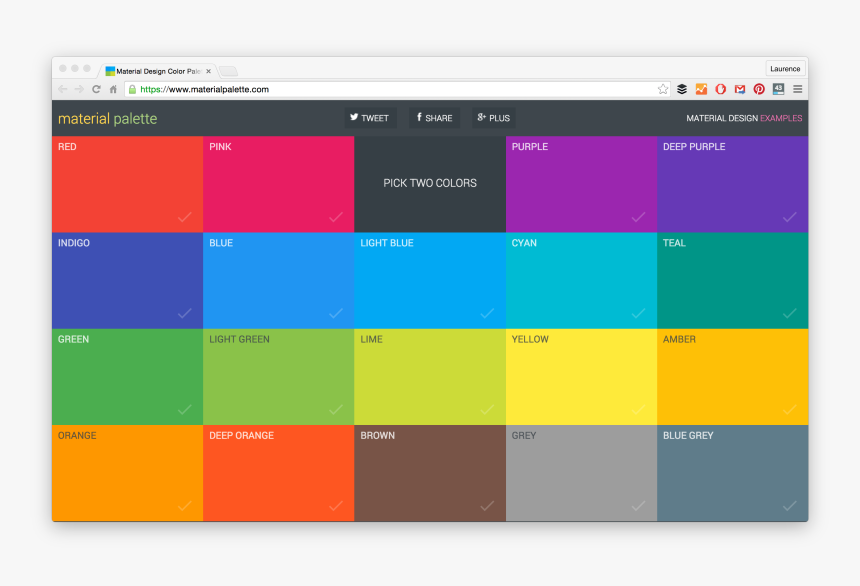
Task: Click the forward navigation arrow
Action: [x=79, y=89]
